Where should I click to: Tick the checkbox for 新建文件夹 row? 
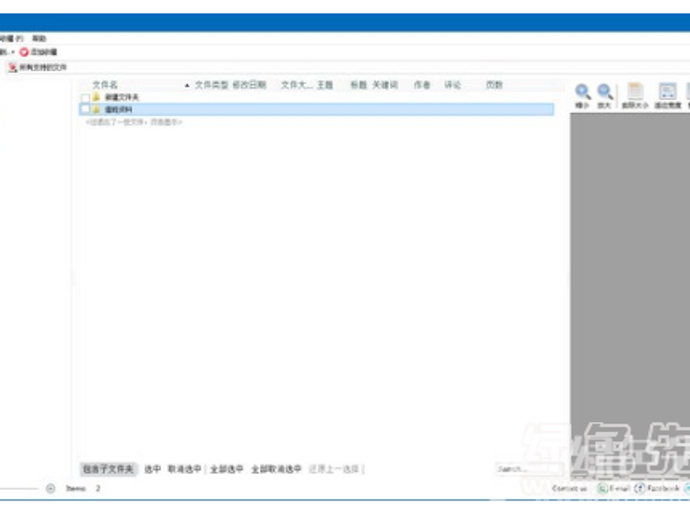click(85, 97)
